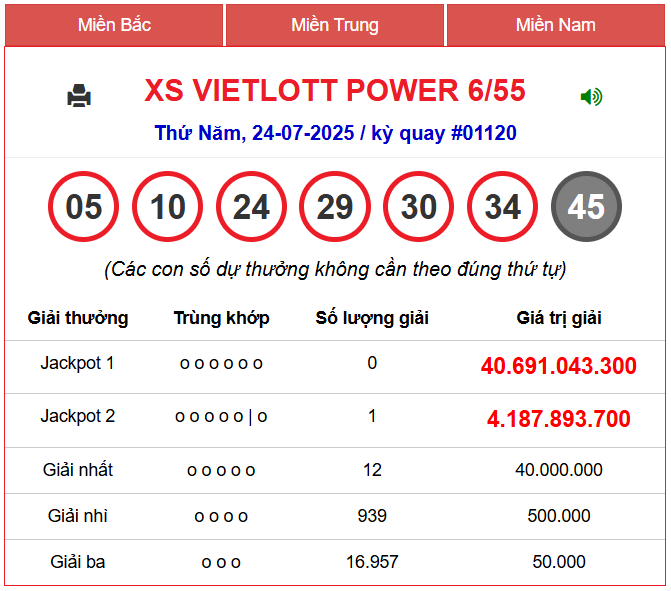Click the Số lượng giải column header

[372, 318]
